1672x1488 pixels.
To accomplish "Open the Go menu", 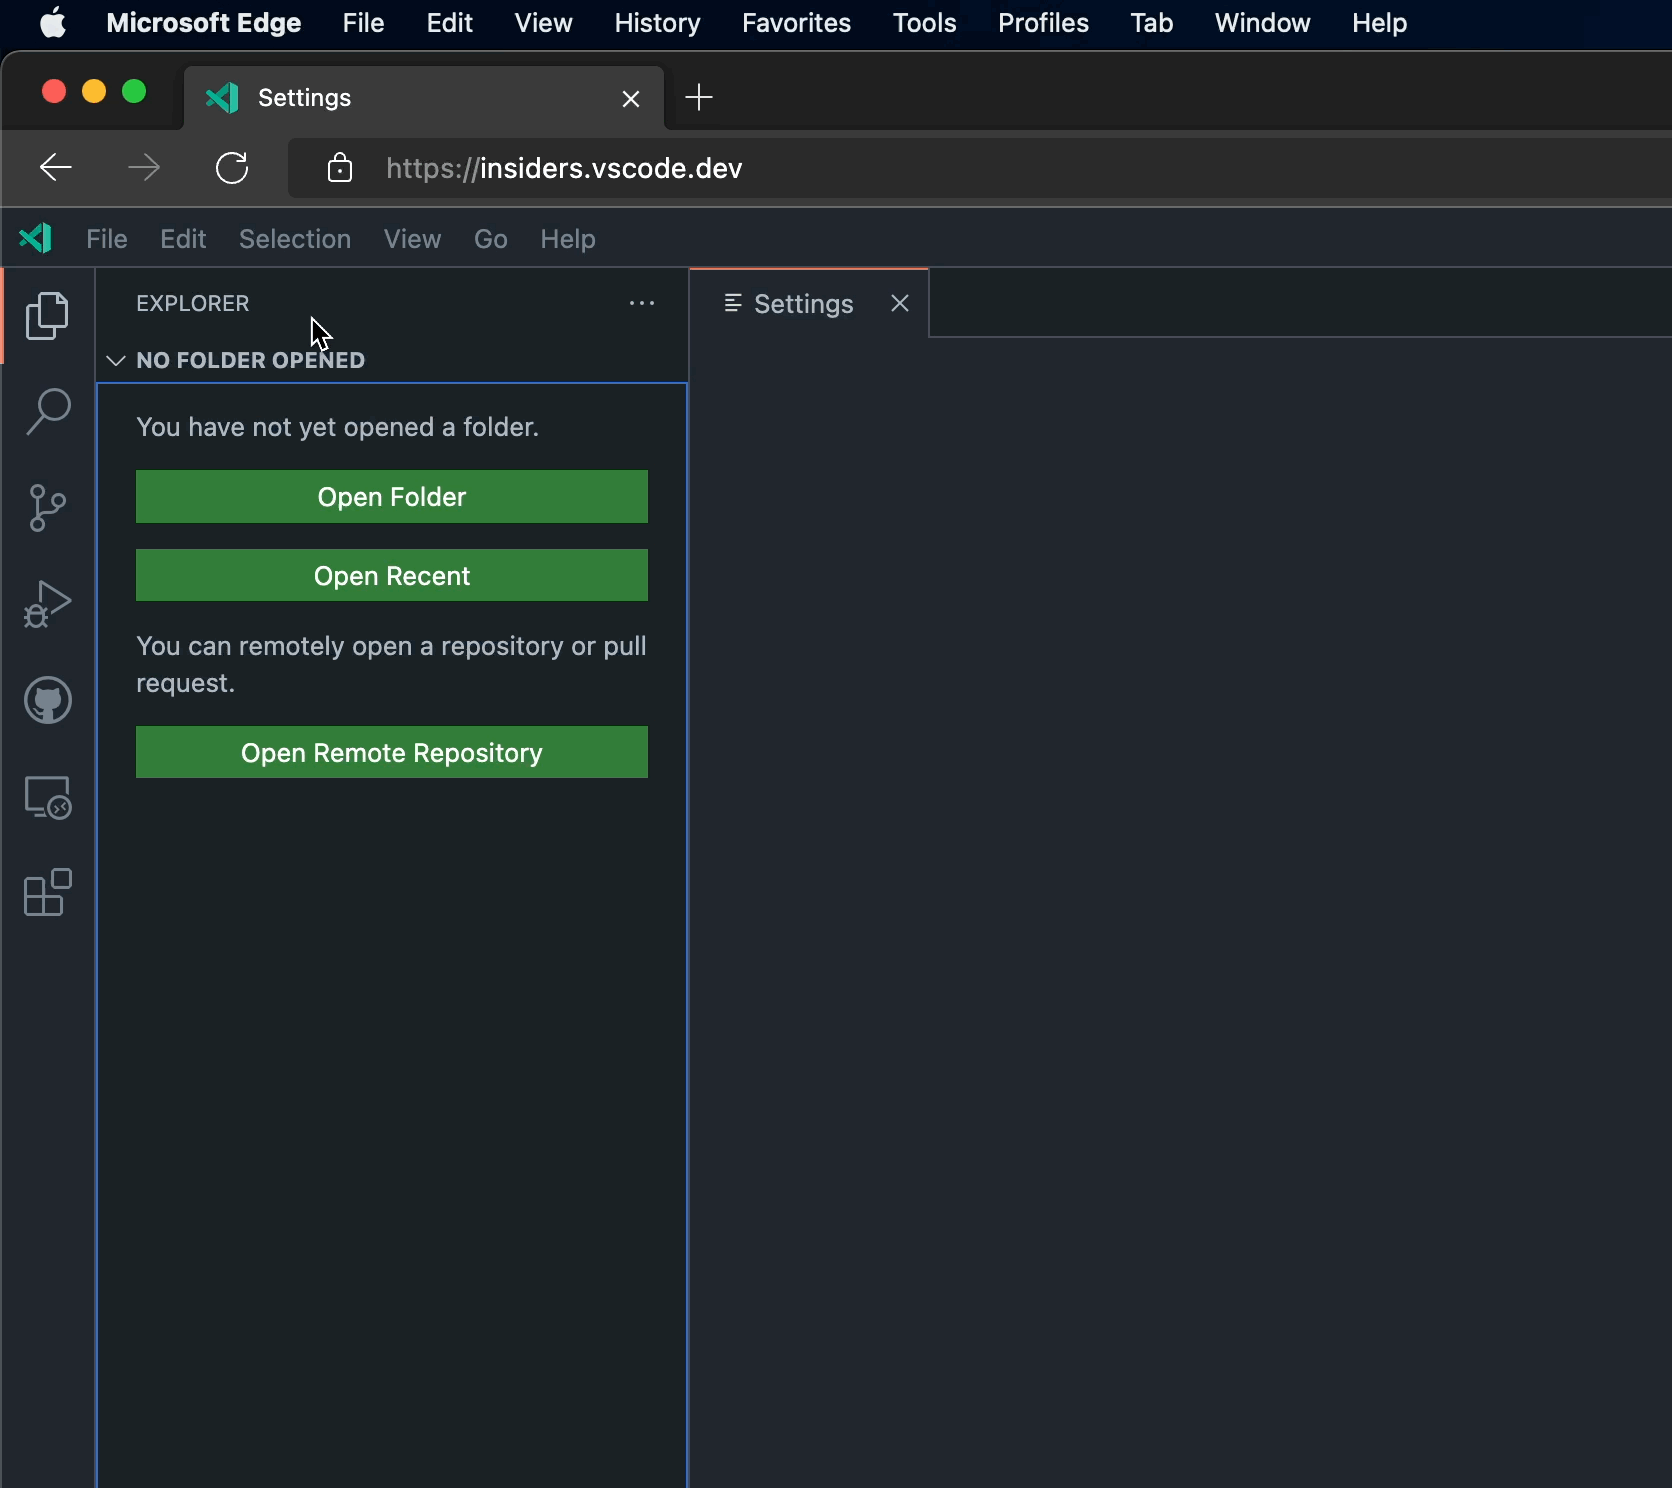I will (x=490, y=239).
